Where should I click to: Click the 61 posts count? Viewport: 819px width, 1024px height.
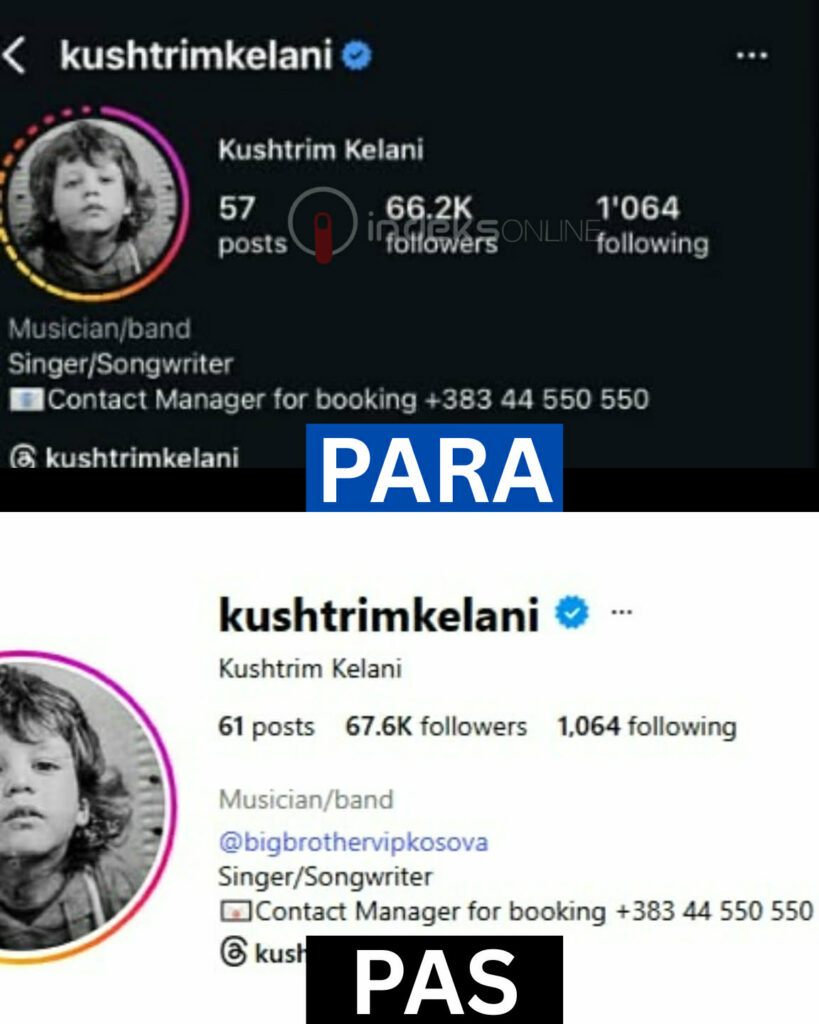266,726
